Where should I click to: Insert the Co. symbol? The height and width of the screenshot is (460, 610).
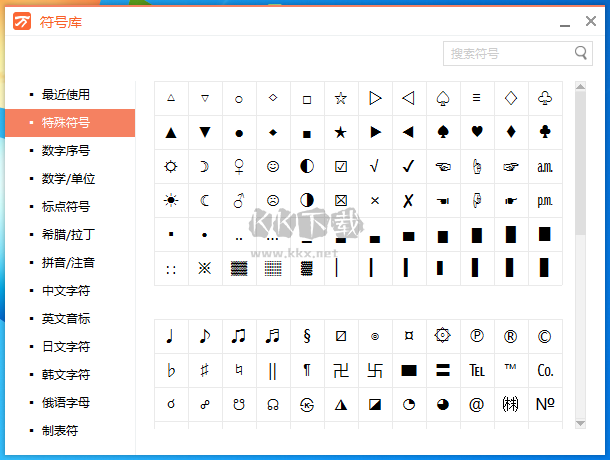545,370
